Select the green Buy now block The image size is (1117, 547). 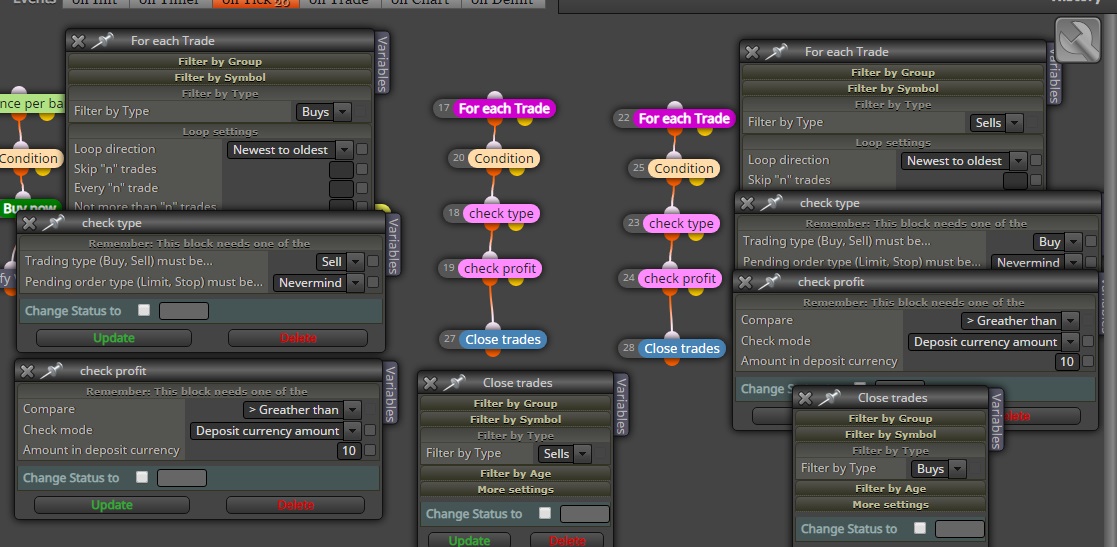tap(30, 208)
